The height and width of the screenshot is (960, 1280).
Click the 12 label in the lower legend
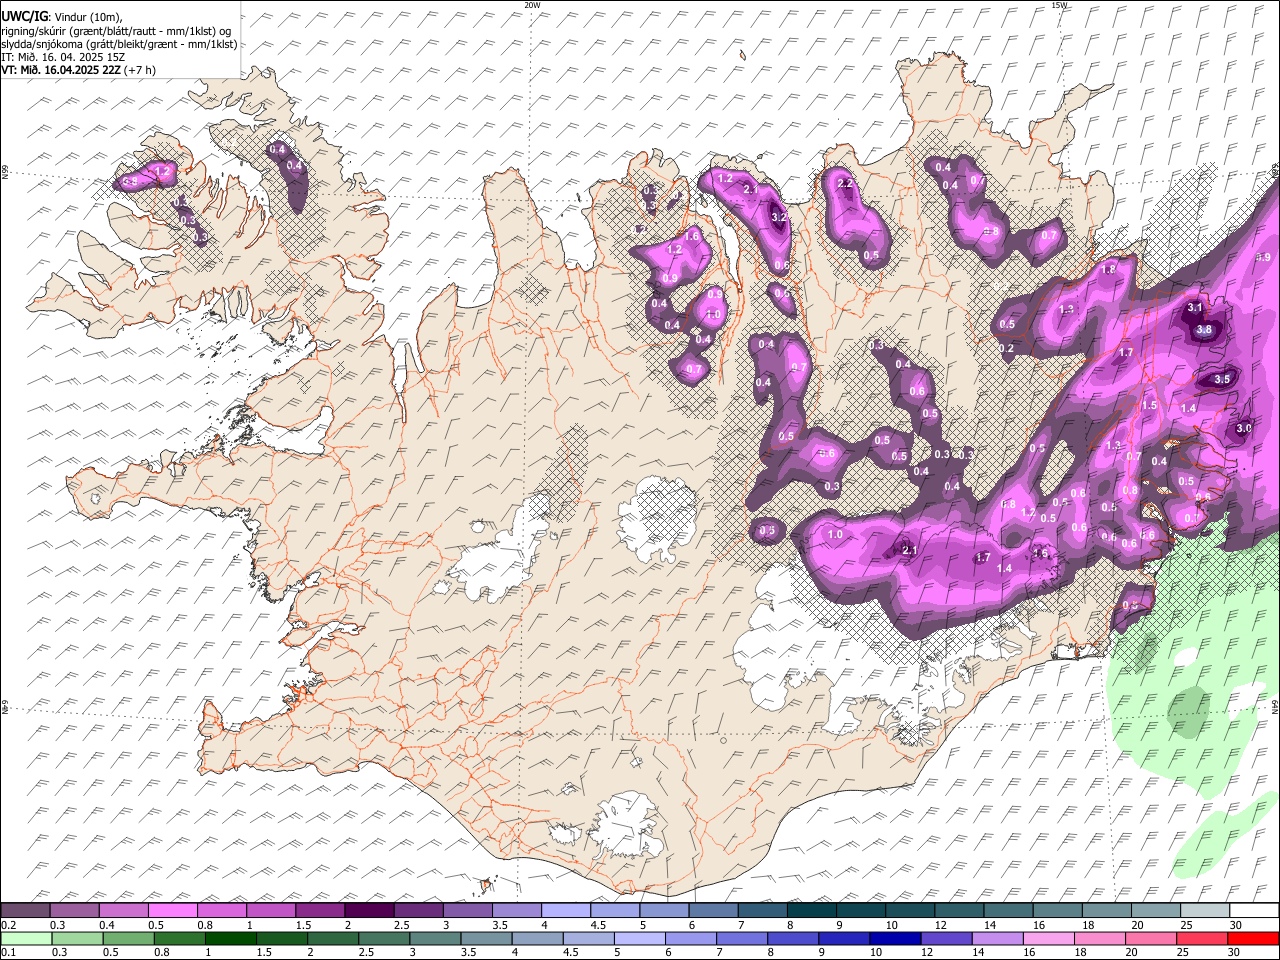pos(927,952)
